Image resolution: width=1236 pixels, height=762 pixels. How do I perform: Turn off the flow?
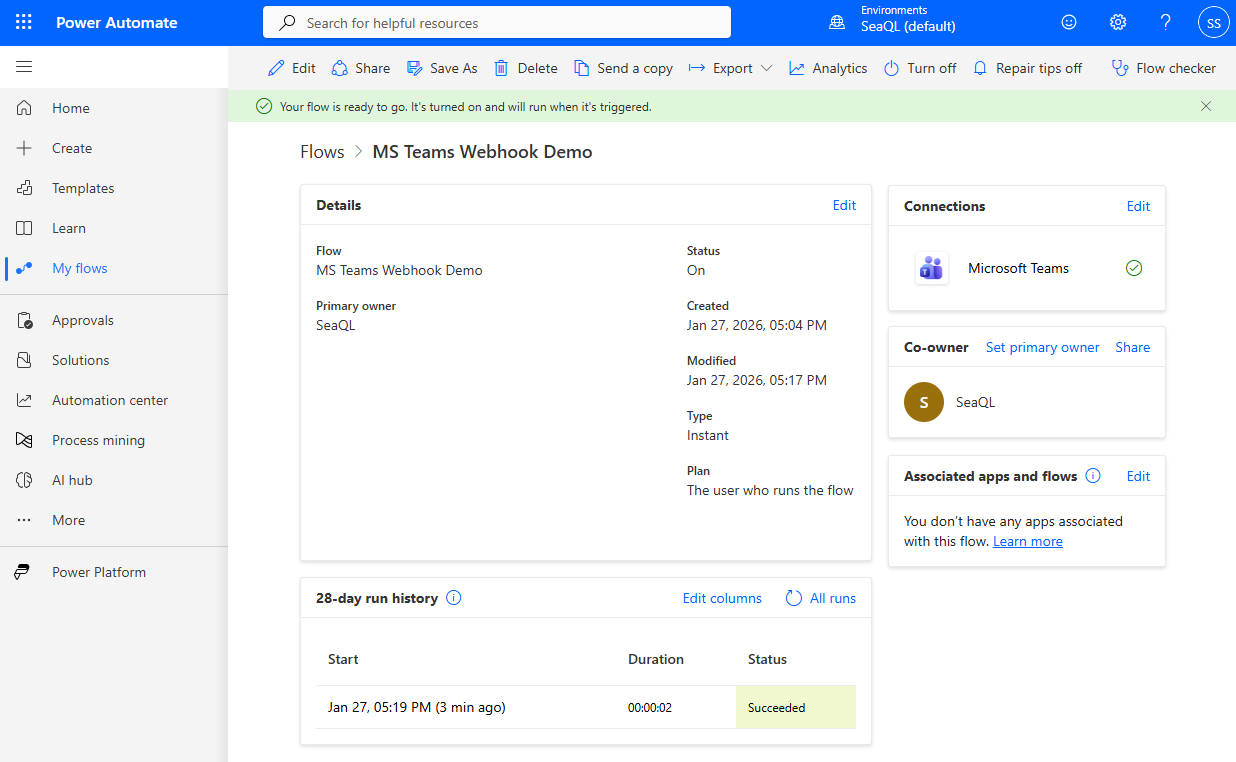click(920, 68)
